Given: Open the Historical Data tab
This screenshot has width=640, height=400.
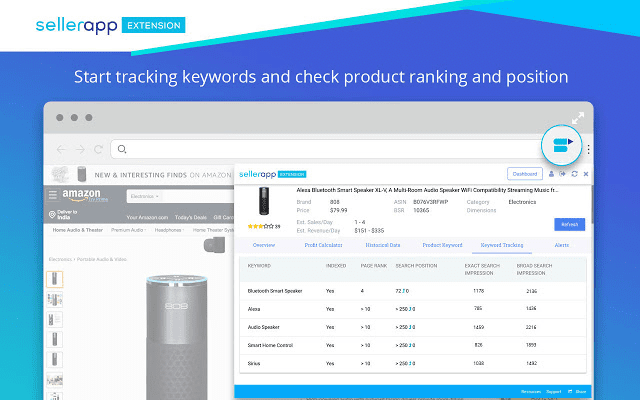Looking at the screenshot, I should [x=382, y=244].
